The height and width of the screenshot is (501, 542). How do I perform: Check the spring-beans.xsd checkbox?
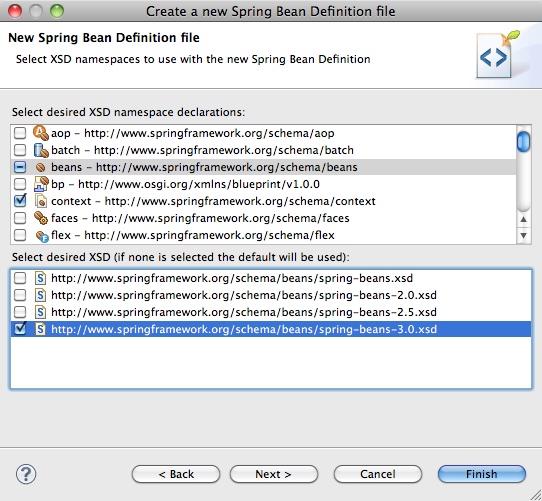pos(20,278)
